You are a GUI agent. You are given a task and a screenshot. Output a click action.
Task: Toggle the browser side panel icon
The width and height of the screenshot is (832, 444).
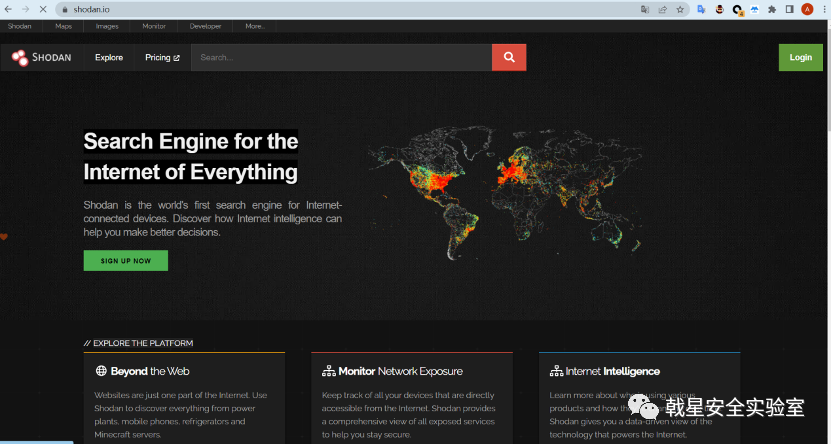coord(790,10)
